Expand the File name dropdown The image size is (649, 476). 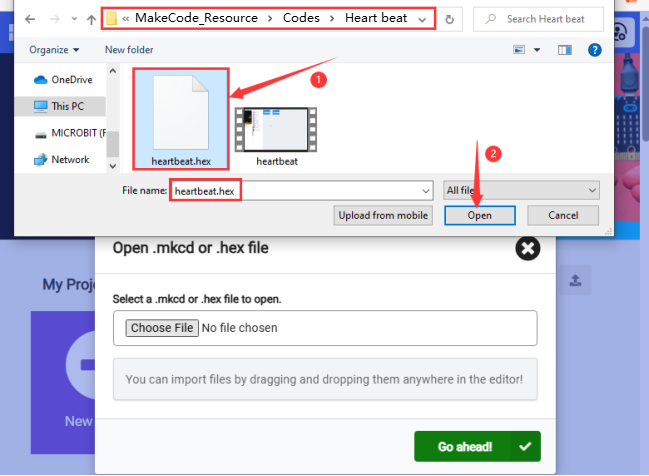425,191
